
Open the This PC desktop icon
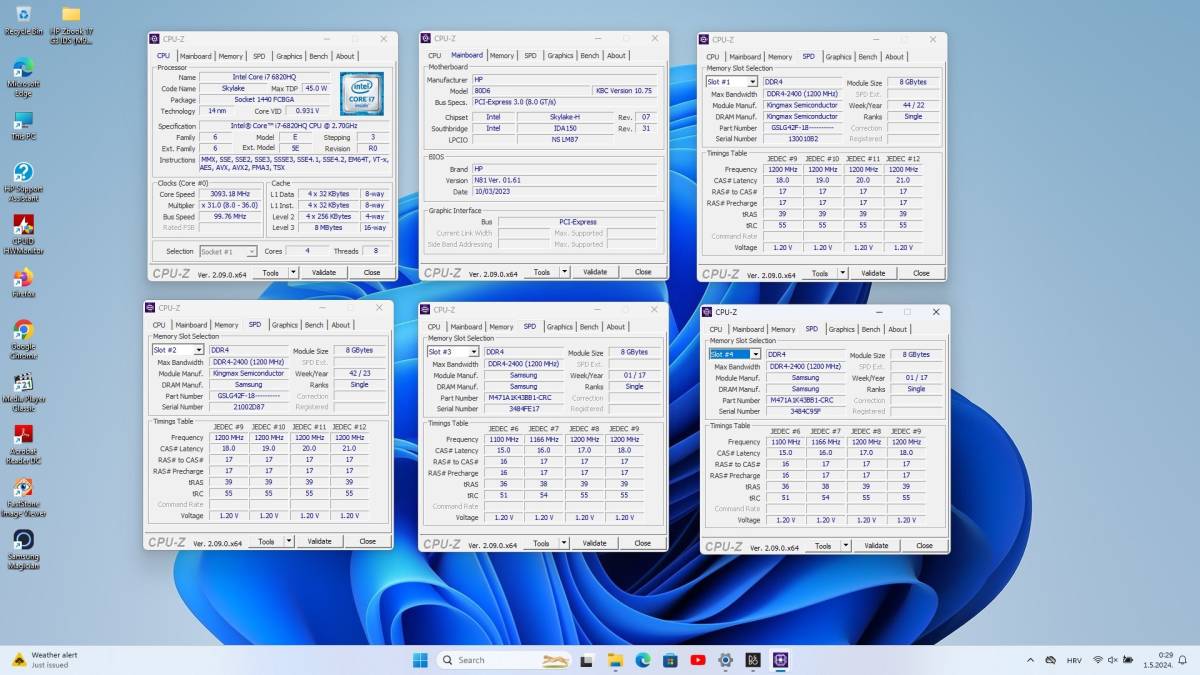point(23,126)
